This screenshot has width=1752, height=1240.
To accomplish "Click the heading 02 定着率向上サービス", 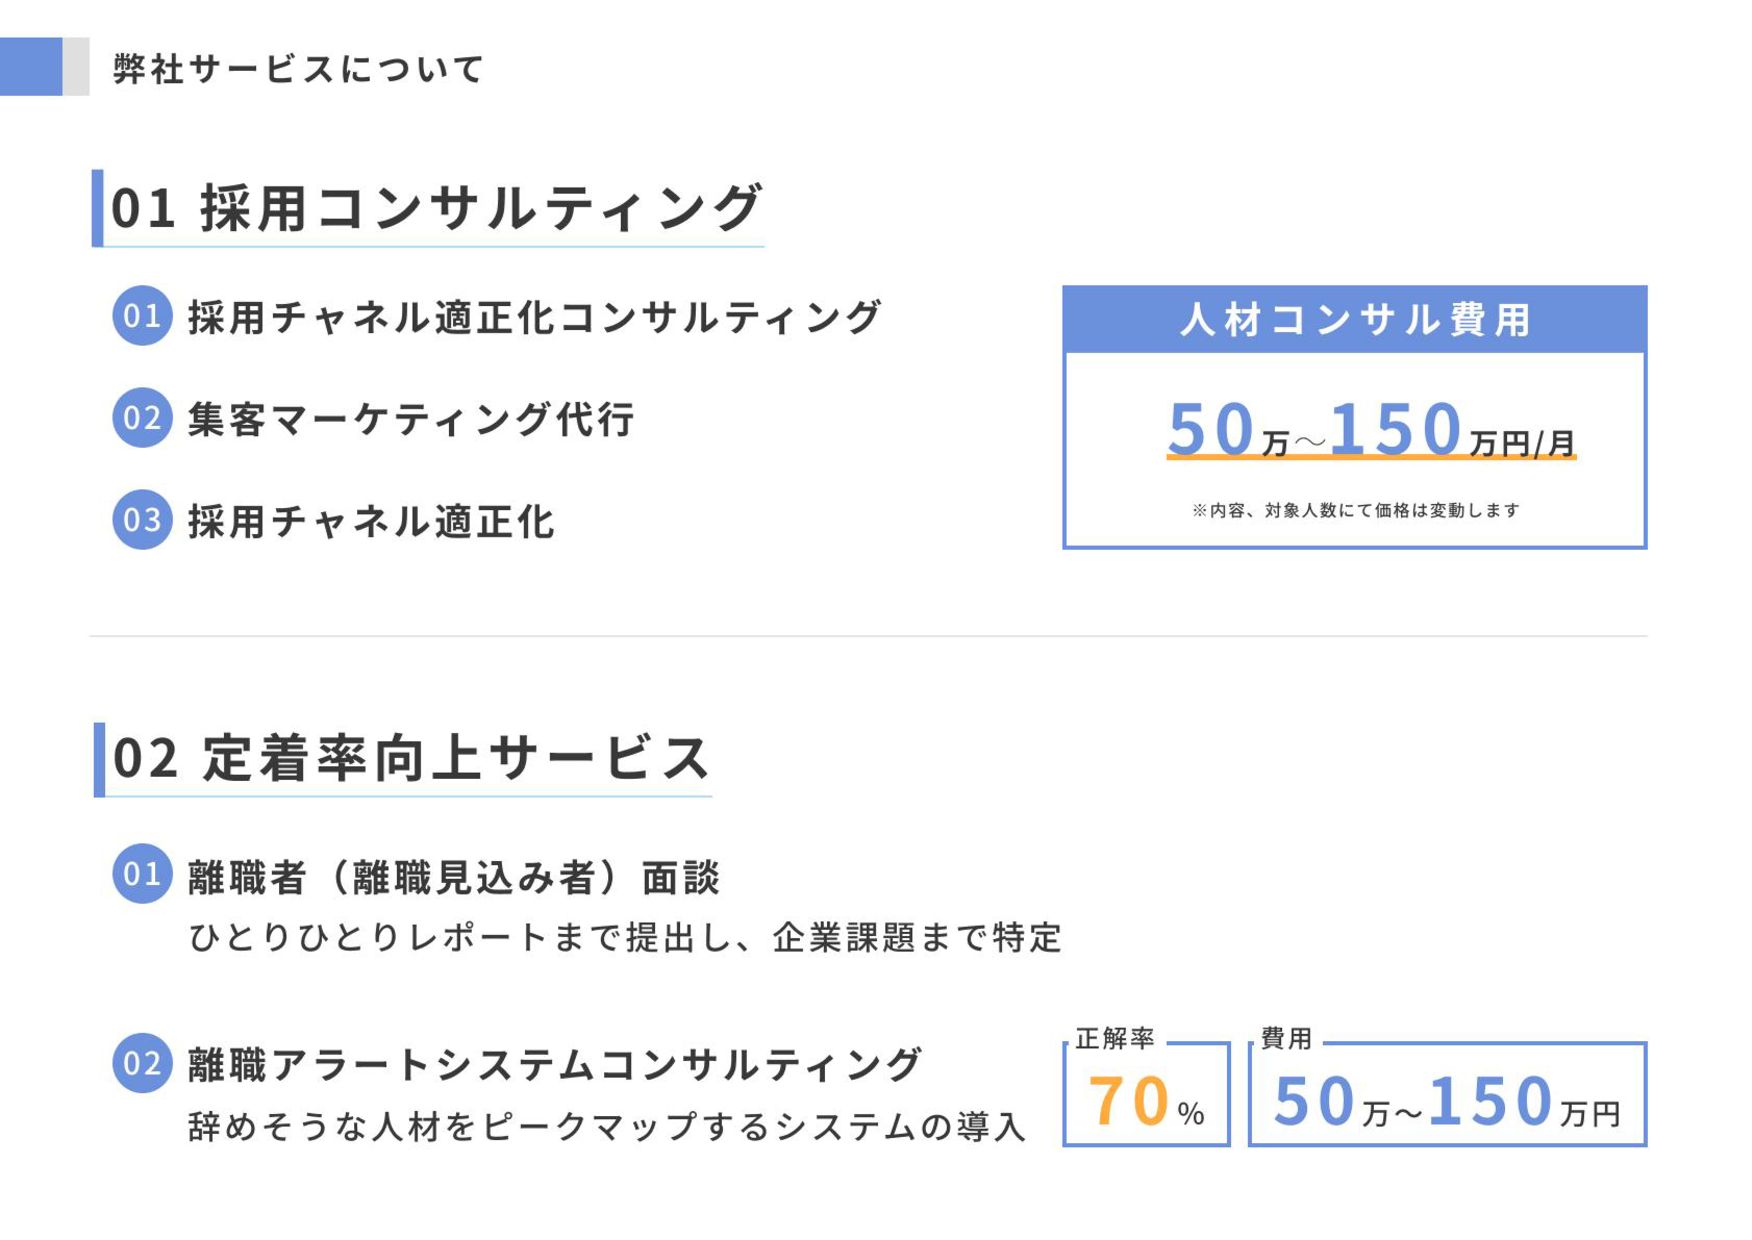I will pos(410,758).
